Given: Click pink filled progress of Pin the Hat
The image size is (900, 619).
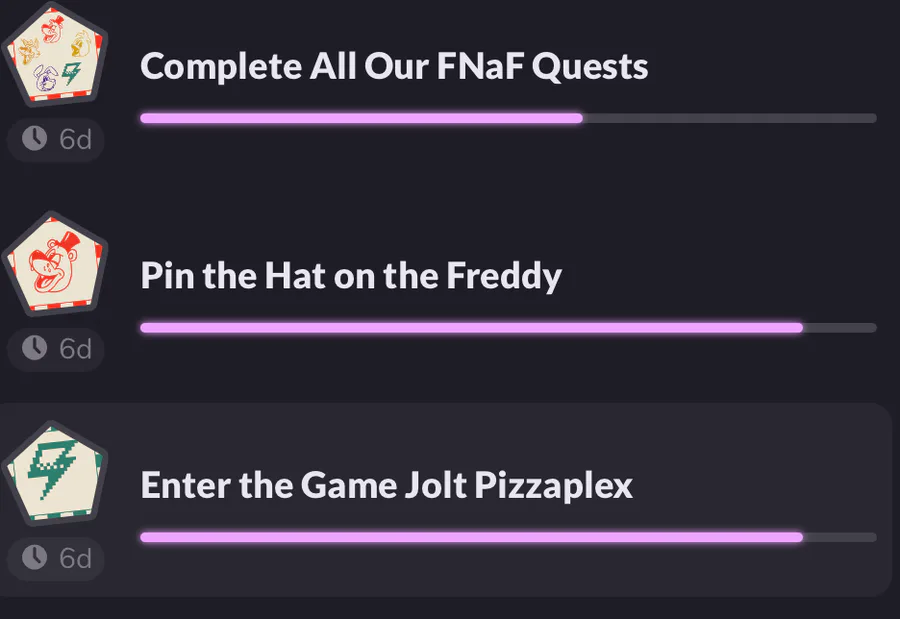Looking at the screenshot, I should pyautogui.click(x=472, y=328).
